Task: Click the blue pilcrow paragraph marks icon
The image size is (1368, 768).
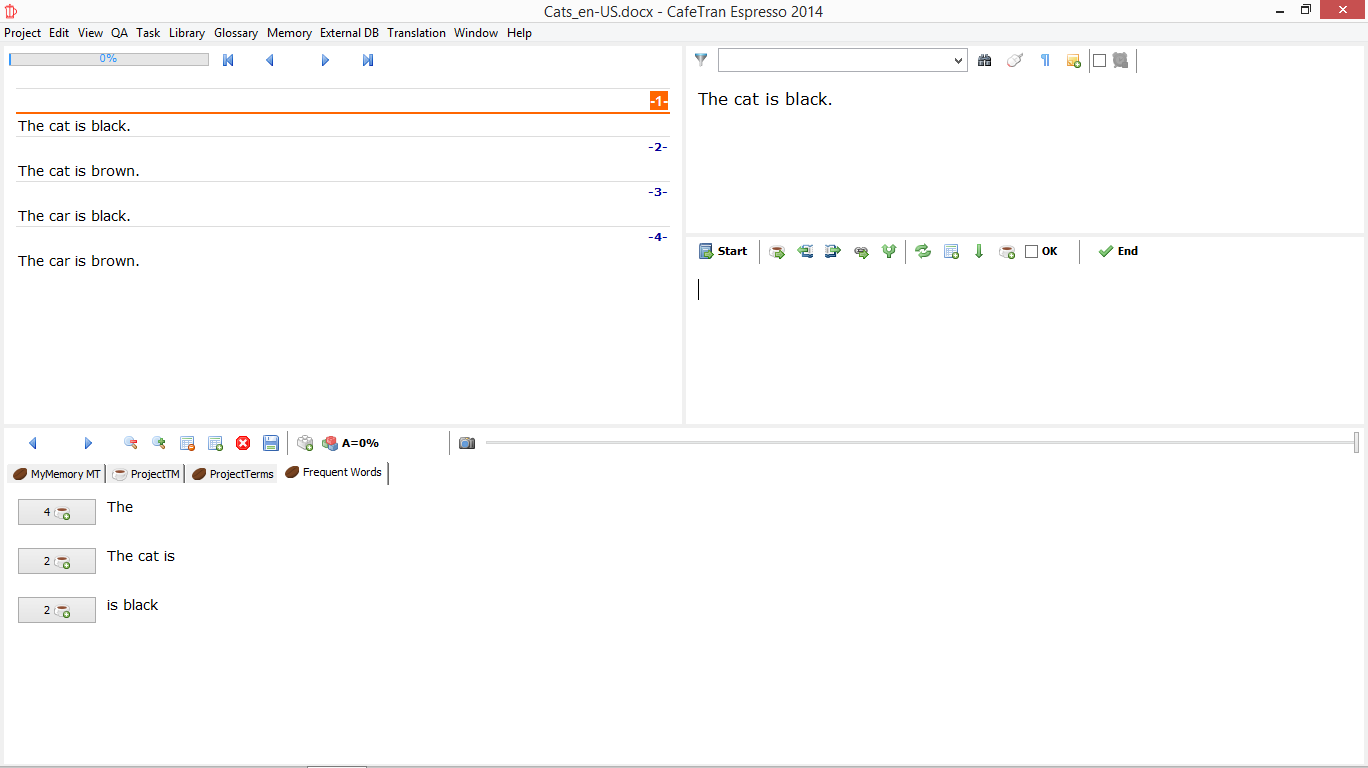Action: pos(1045,61)
